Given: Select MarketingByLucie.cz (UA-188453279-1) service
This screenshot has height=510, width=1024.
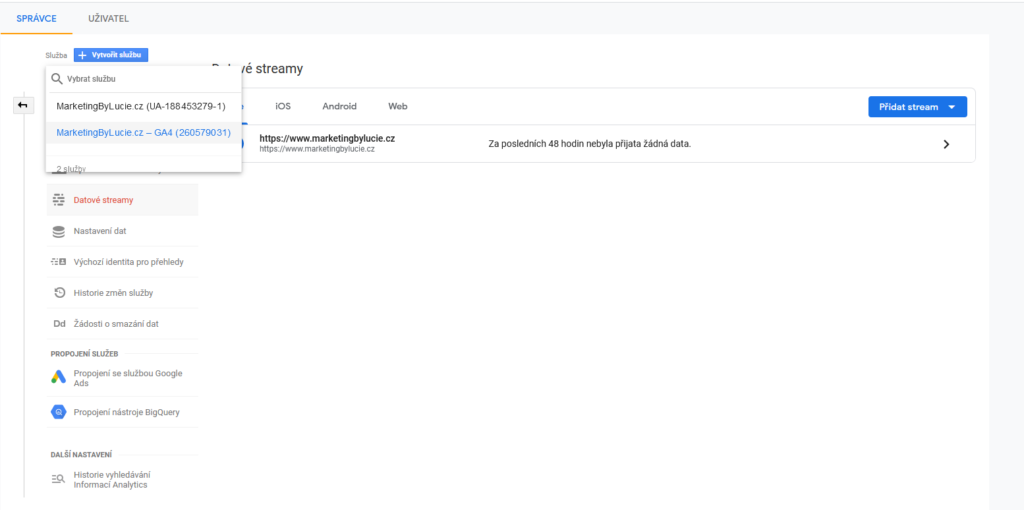Looking at the screenshot, I should (x=144, y=106).
